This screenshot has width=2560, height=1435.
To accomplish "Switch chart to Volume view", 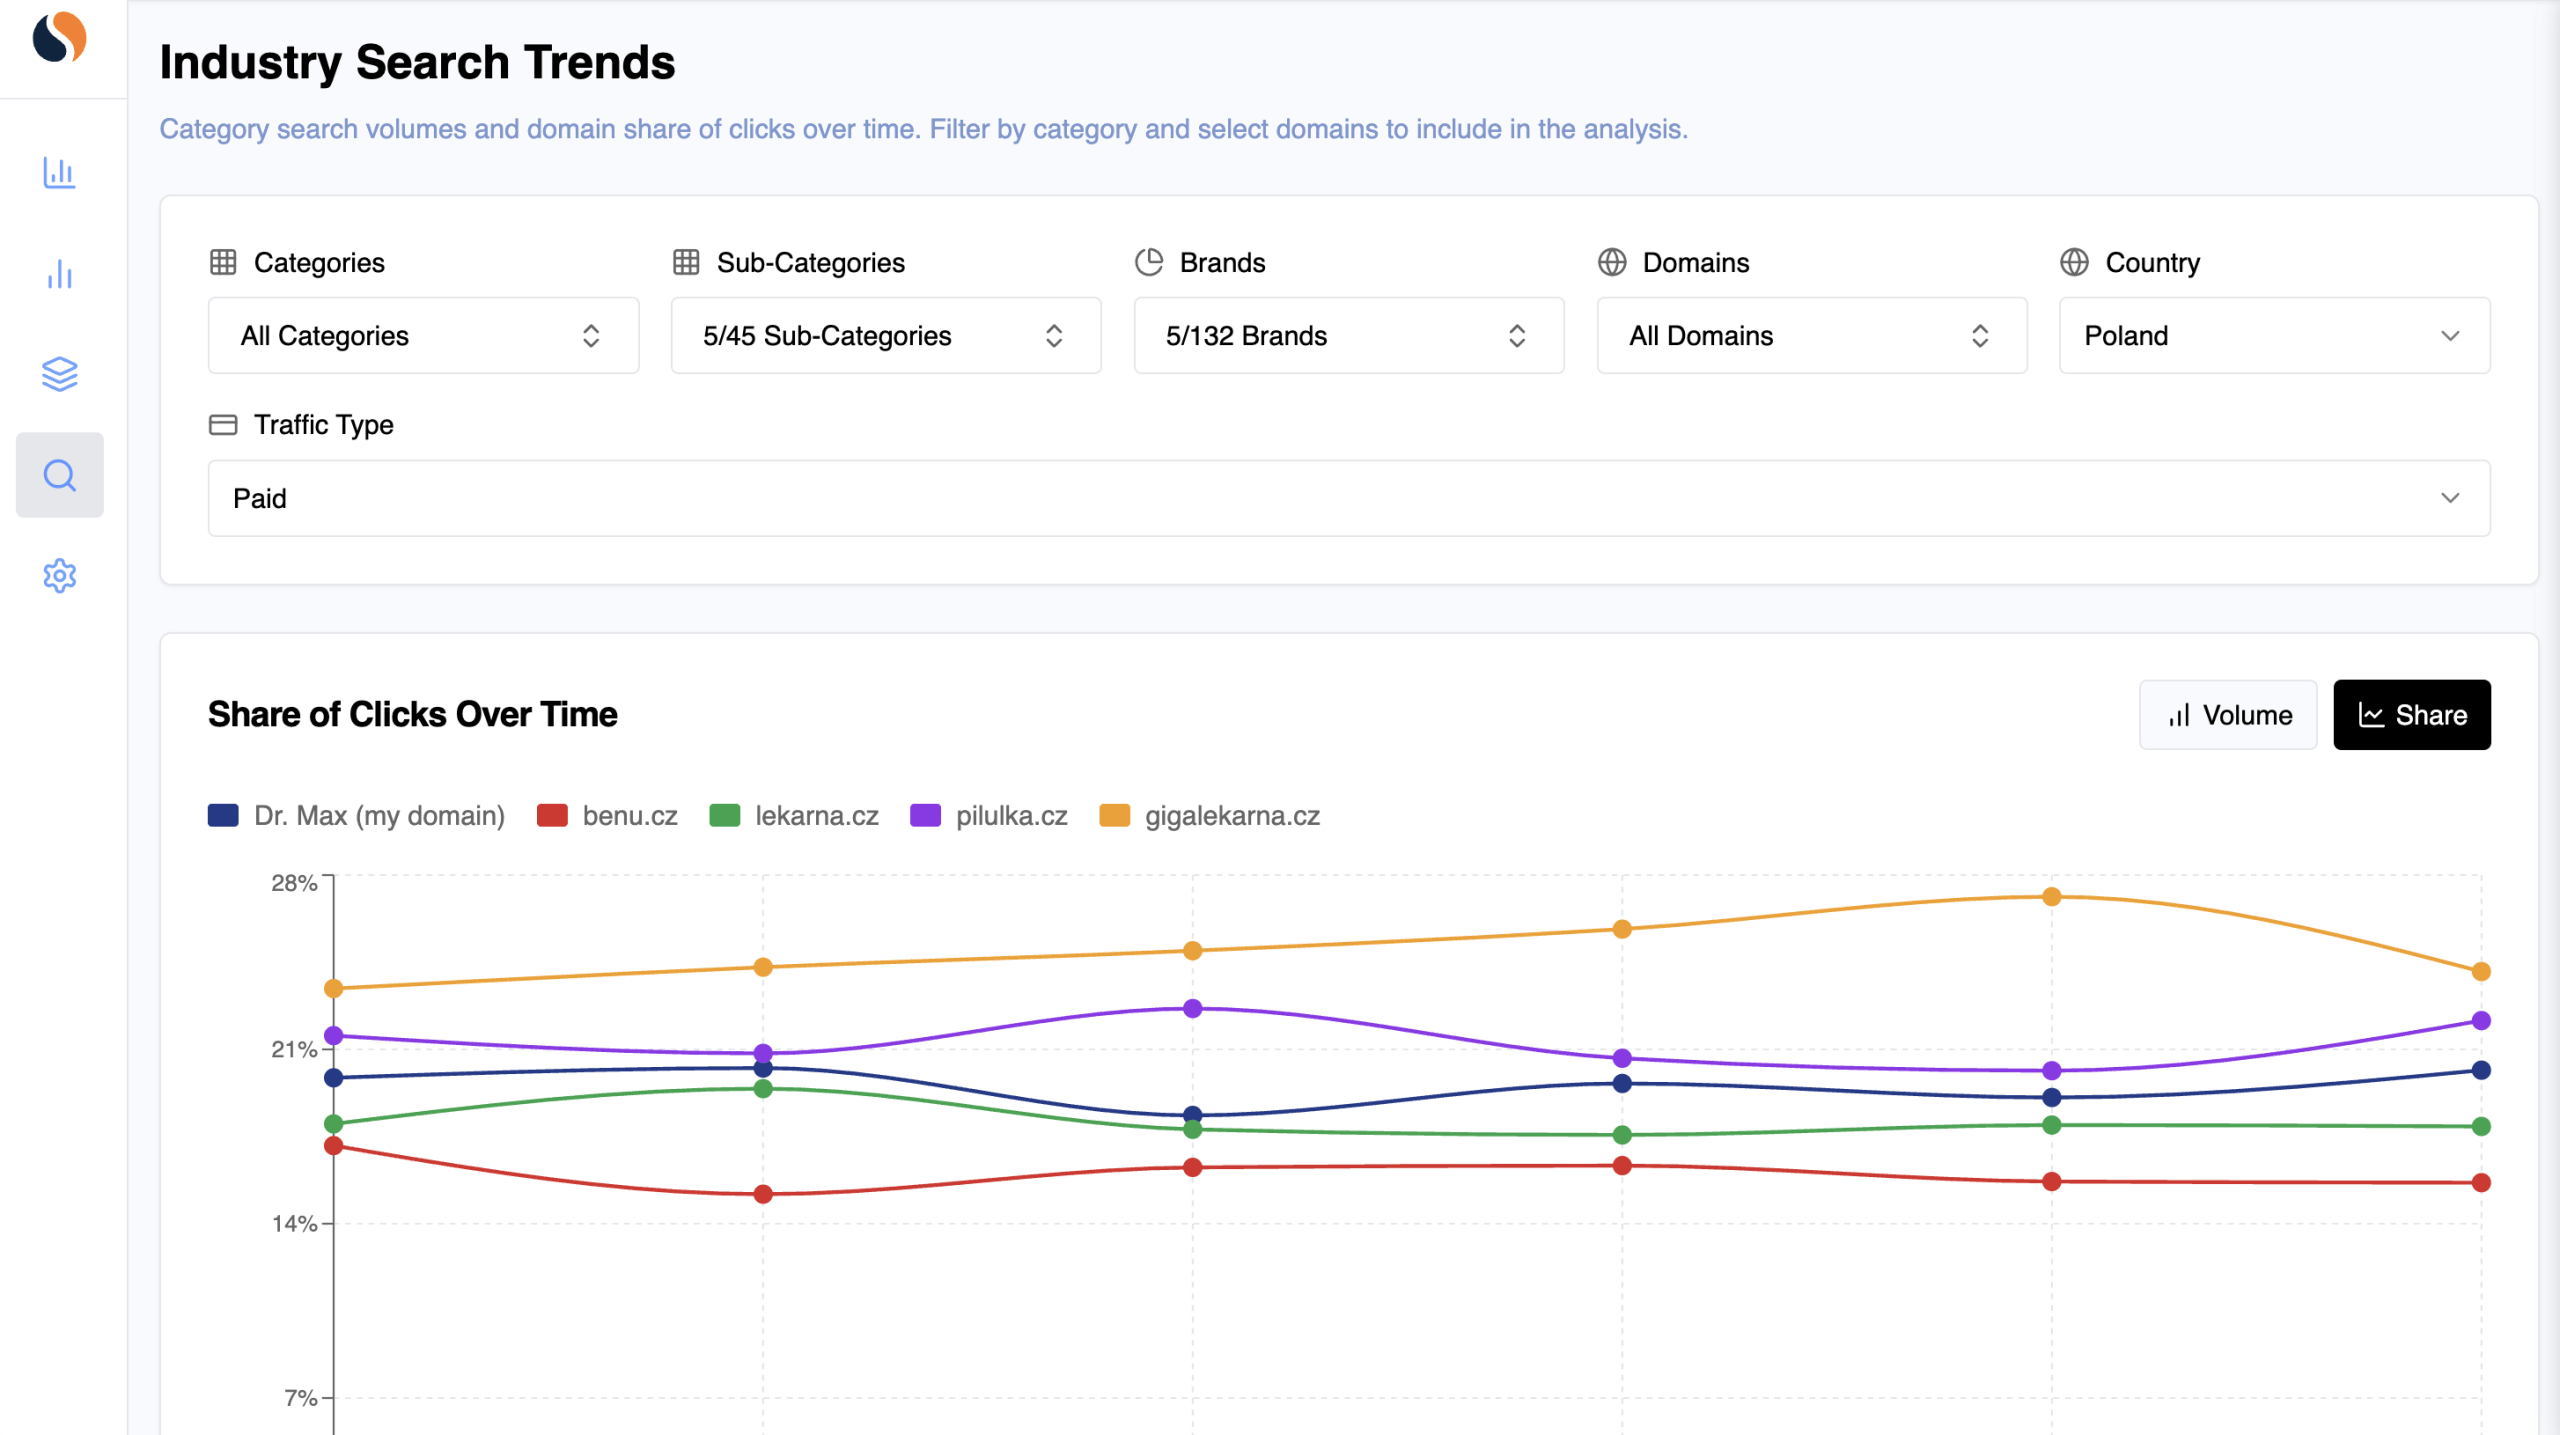I will pos(2227,715).
